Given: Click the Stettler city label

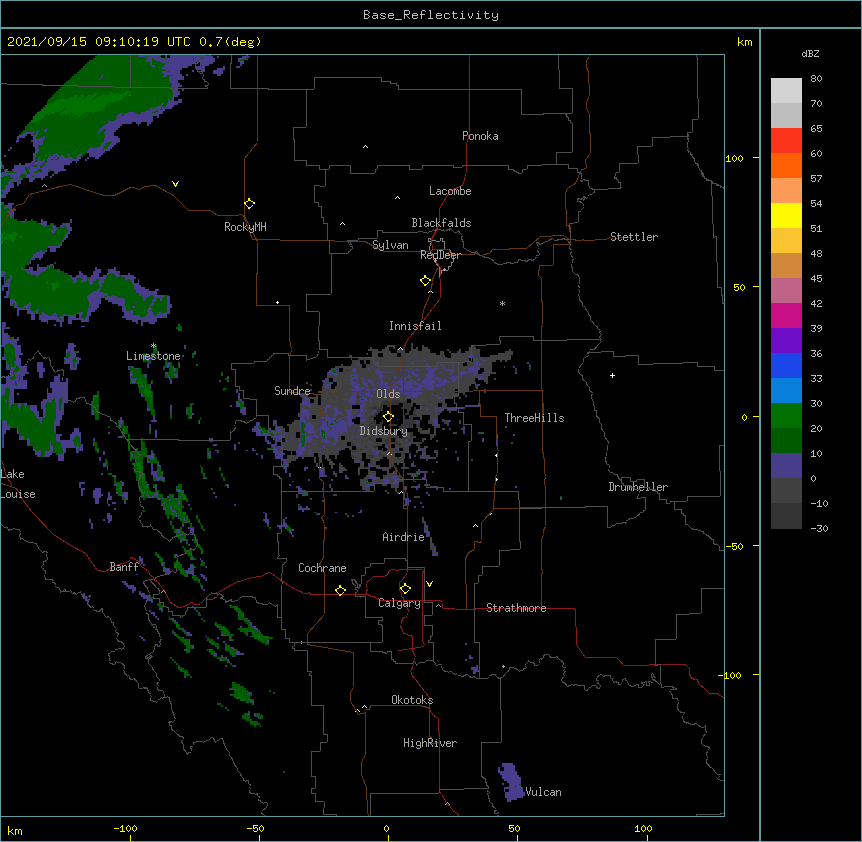Looking at the screenshot, I should click(634, 237).
